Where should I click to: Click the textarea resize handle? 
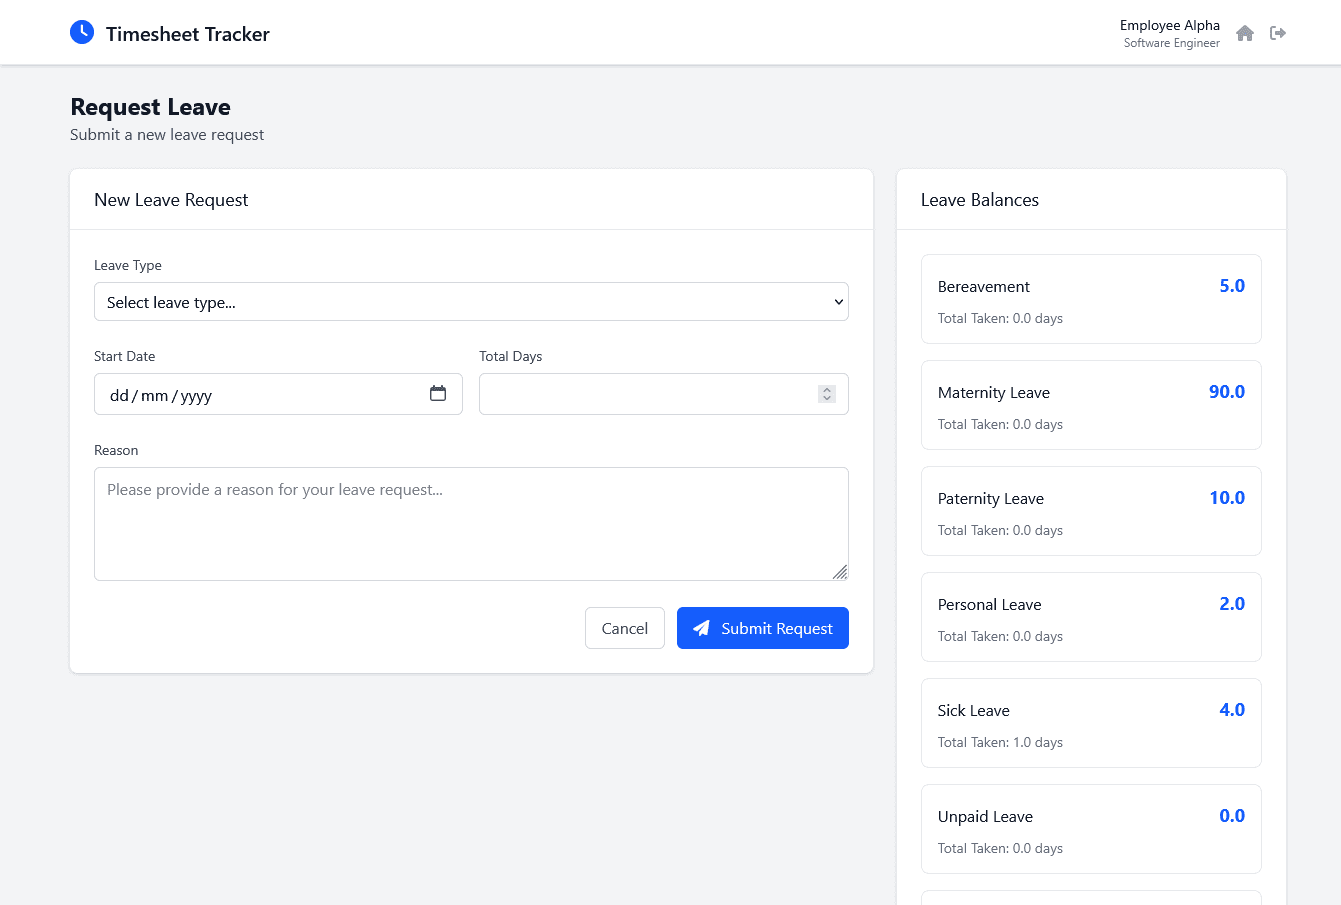(x=841, y=573)
